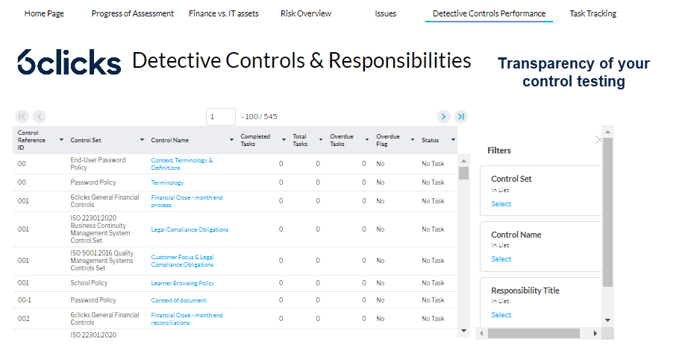Image resolution: width=688 pixels, height=362 pixels.
Task: Click School Policy control set cell
Action: click(89, 283)
